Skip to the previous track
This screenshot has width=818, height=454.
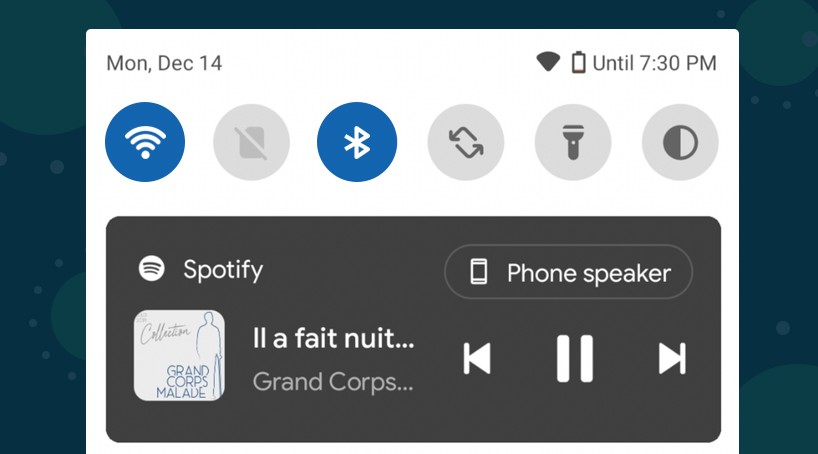tap(478, 358)
